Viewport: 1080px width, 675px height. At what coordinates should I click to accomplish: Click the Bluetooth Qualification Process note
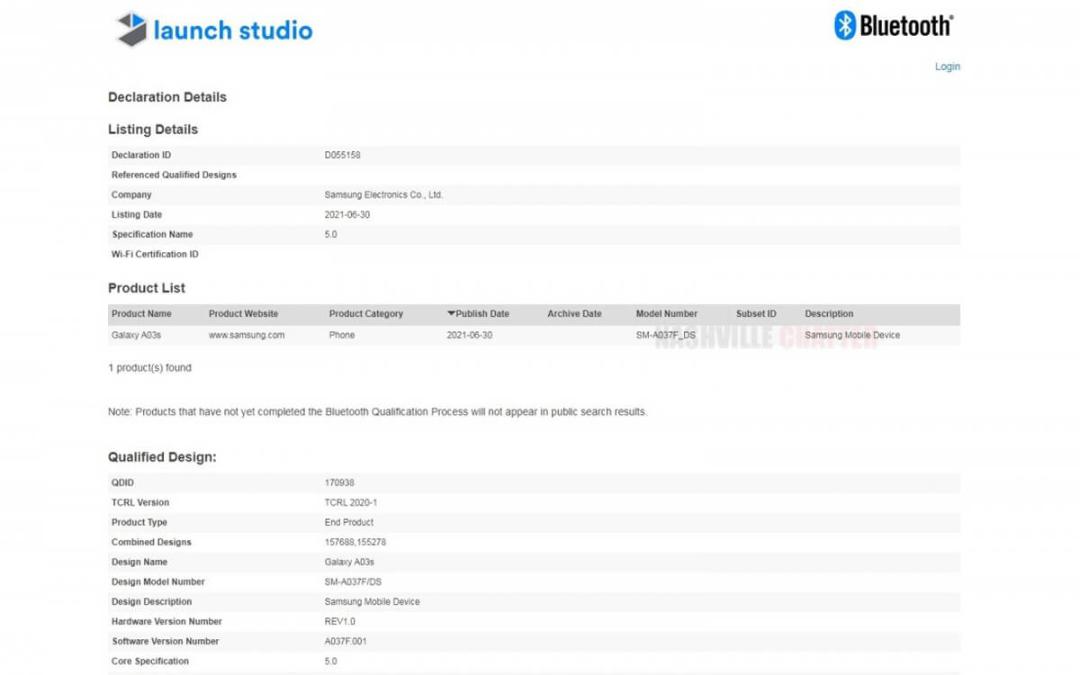[x=377, y=412]
